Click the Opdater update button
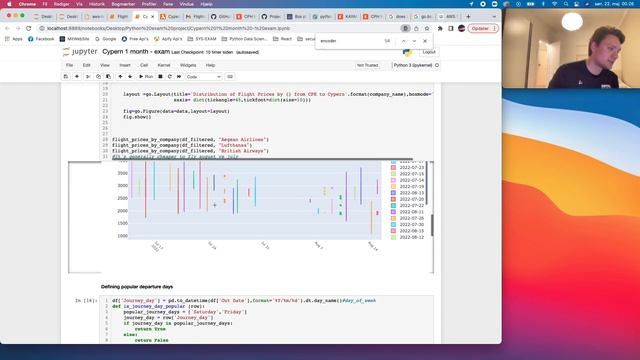The width and height of the screenshot is (640, 360). tap(483, 29)
